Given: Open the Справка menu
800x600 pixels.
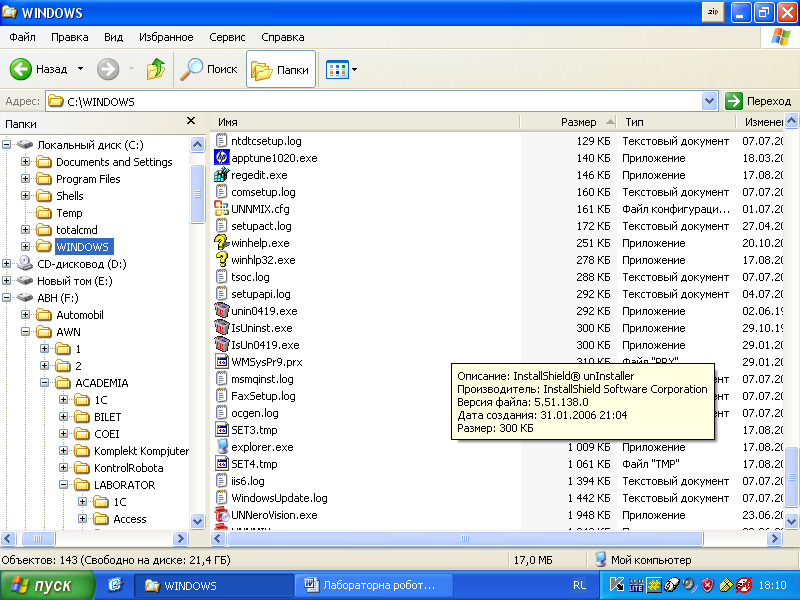Looking at the screenshot, I should pos(283,37).
